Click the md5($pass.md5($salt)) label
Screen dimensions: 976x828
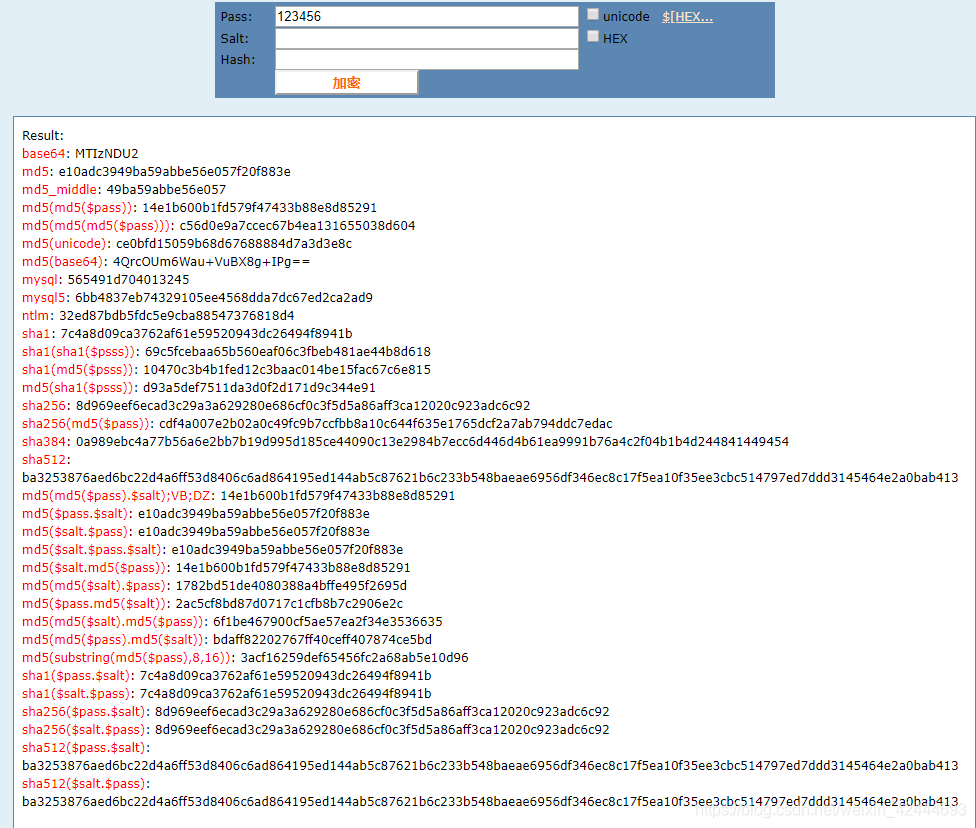pyautogui.click(x=95, y=605)
